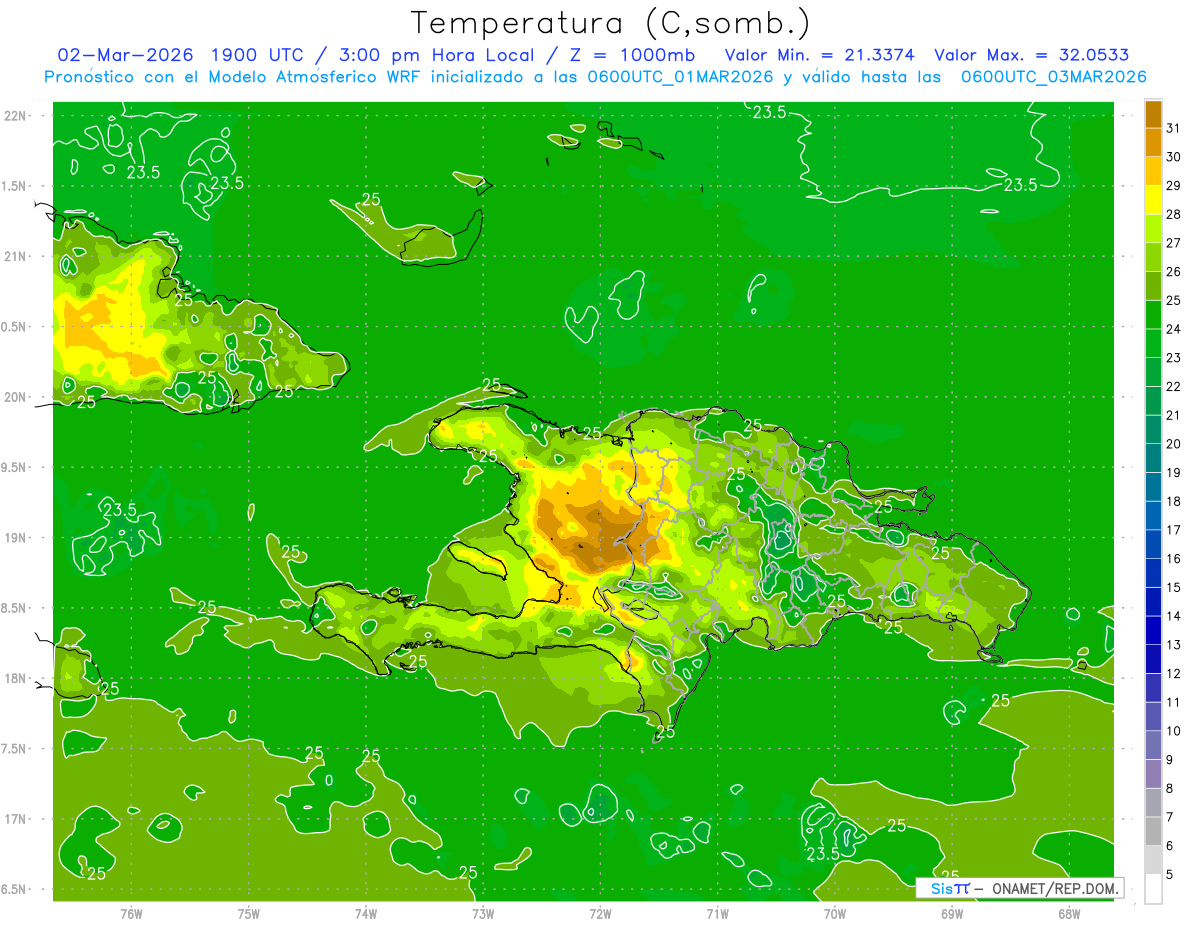This screenshot has height=927, width=1200.
Task: Click the "69W" longitude axis label
Action: [x=952, y=913]
